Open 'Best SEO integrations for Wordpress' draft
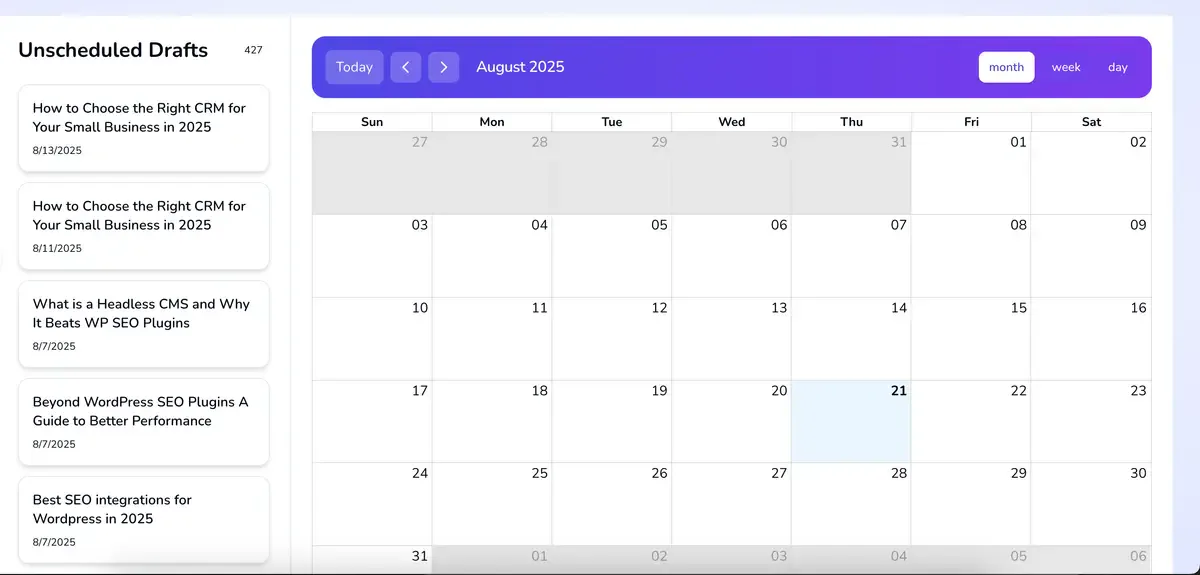The image size is (1200, 575). click(x=144, y=520)
